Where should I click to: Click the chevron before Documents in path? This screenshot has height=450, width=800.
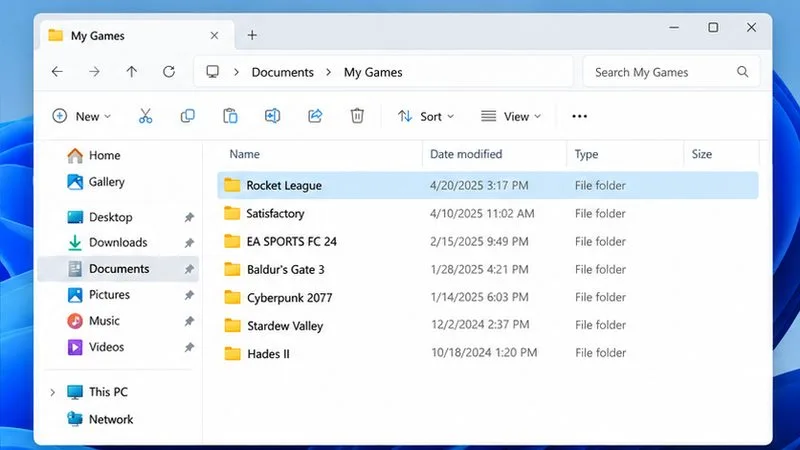(x=236, y=72)
